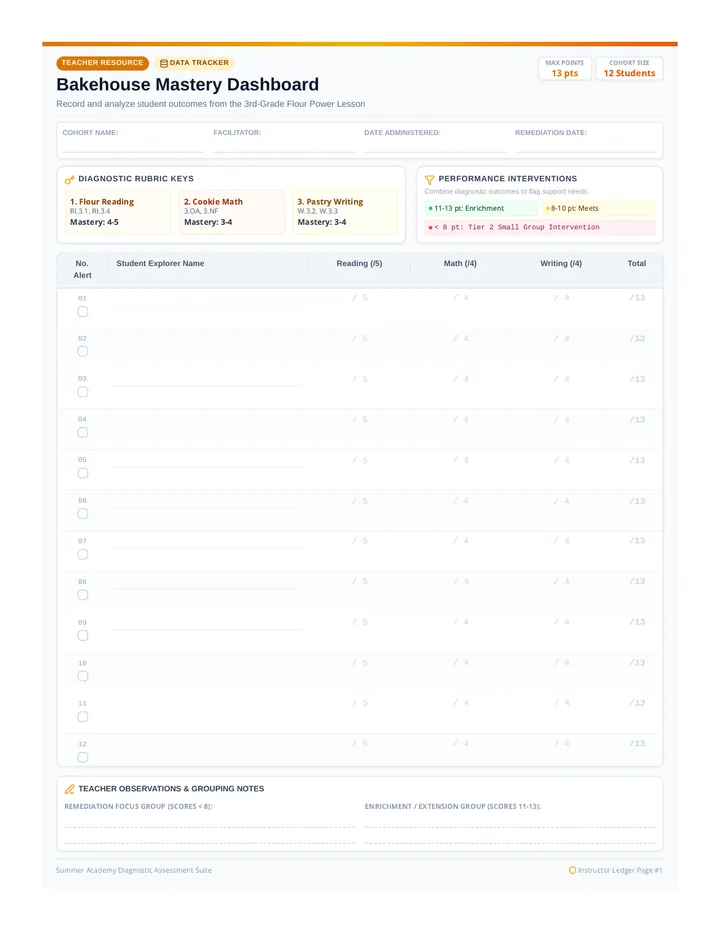This screenshot has width=720, height=932.
Task: Check the alert box for student 03
Action: point(83,392)
